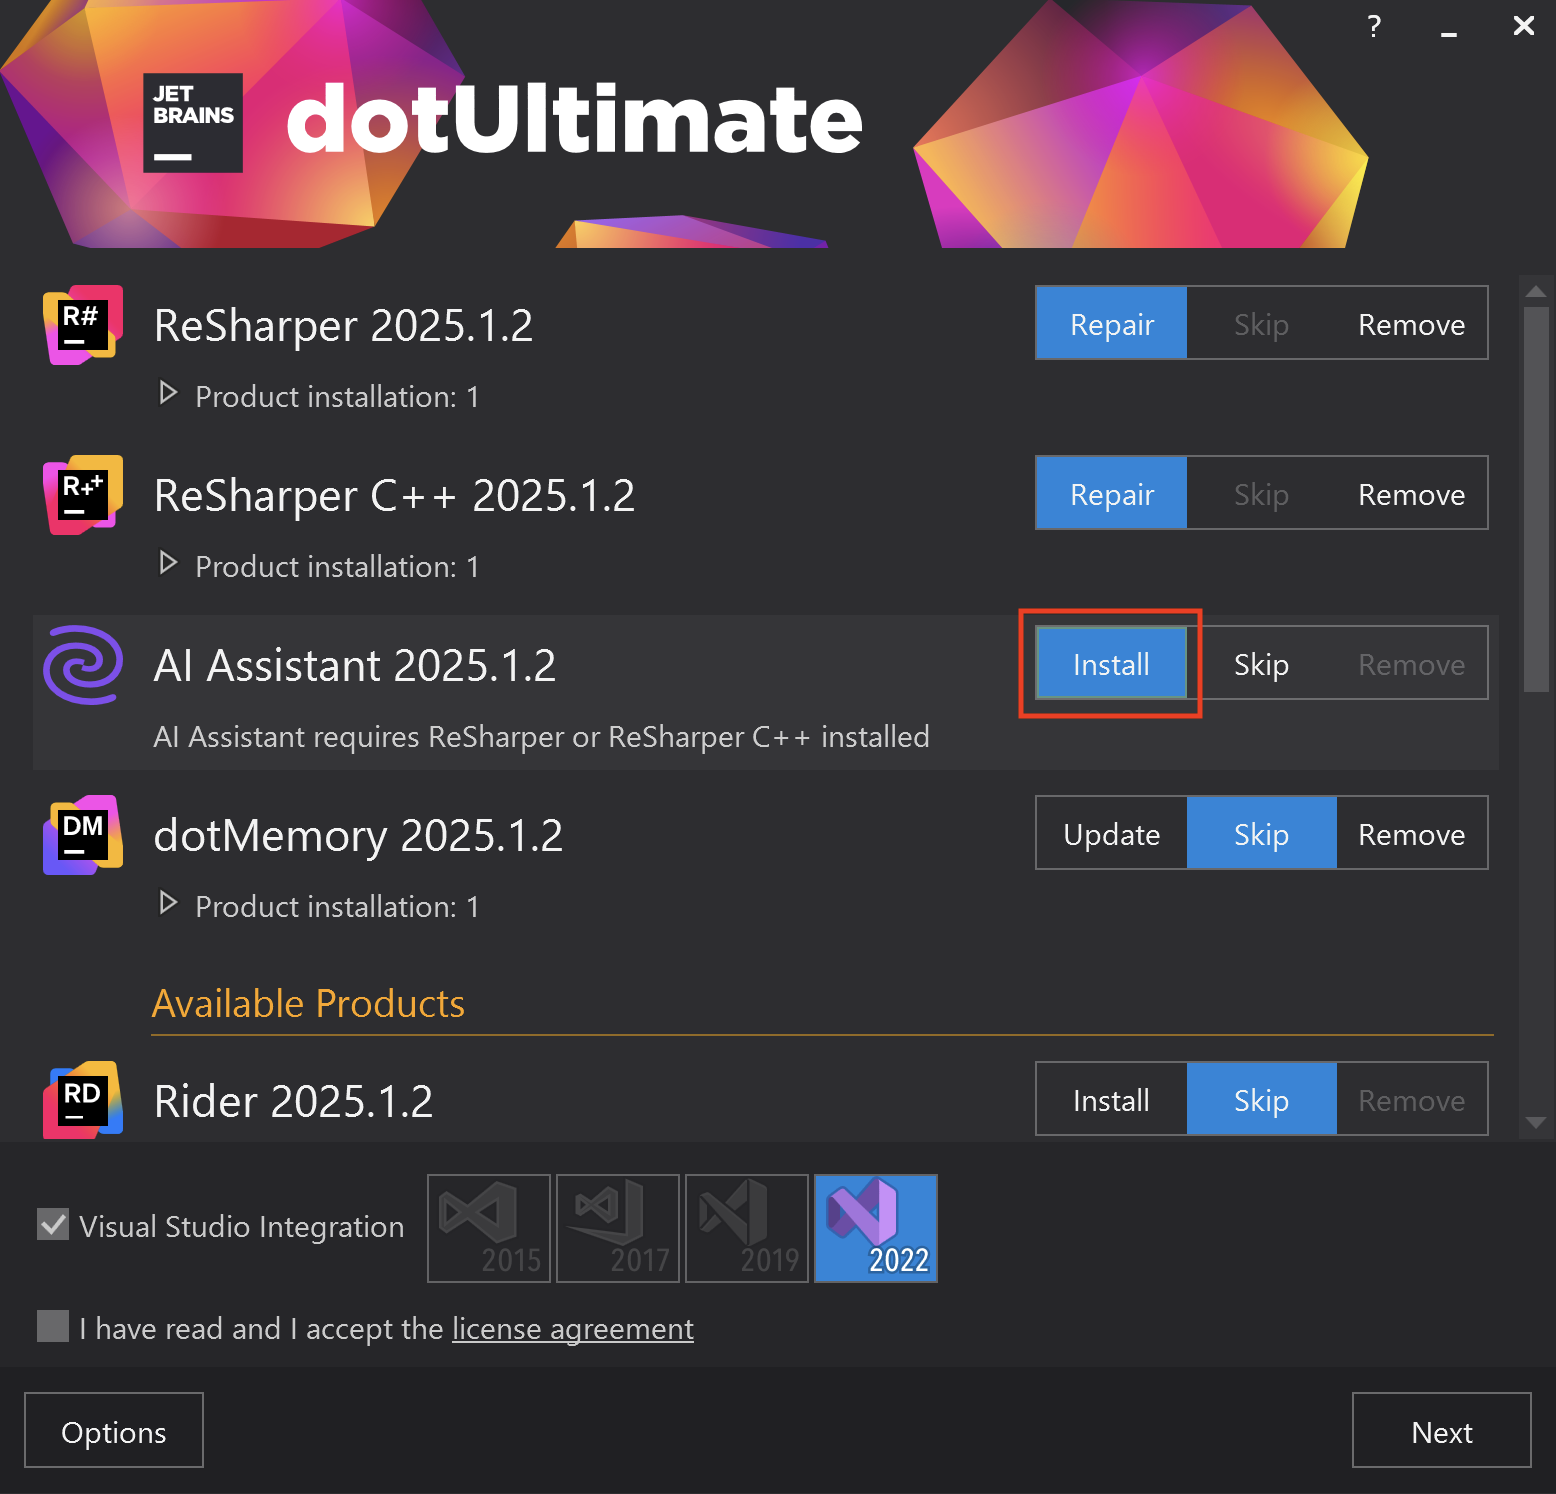Click the scrollbar up arrow
The width and height of the screenshot is (1556, 1494).
click(x=1536, y=290)
